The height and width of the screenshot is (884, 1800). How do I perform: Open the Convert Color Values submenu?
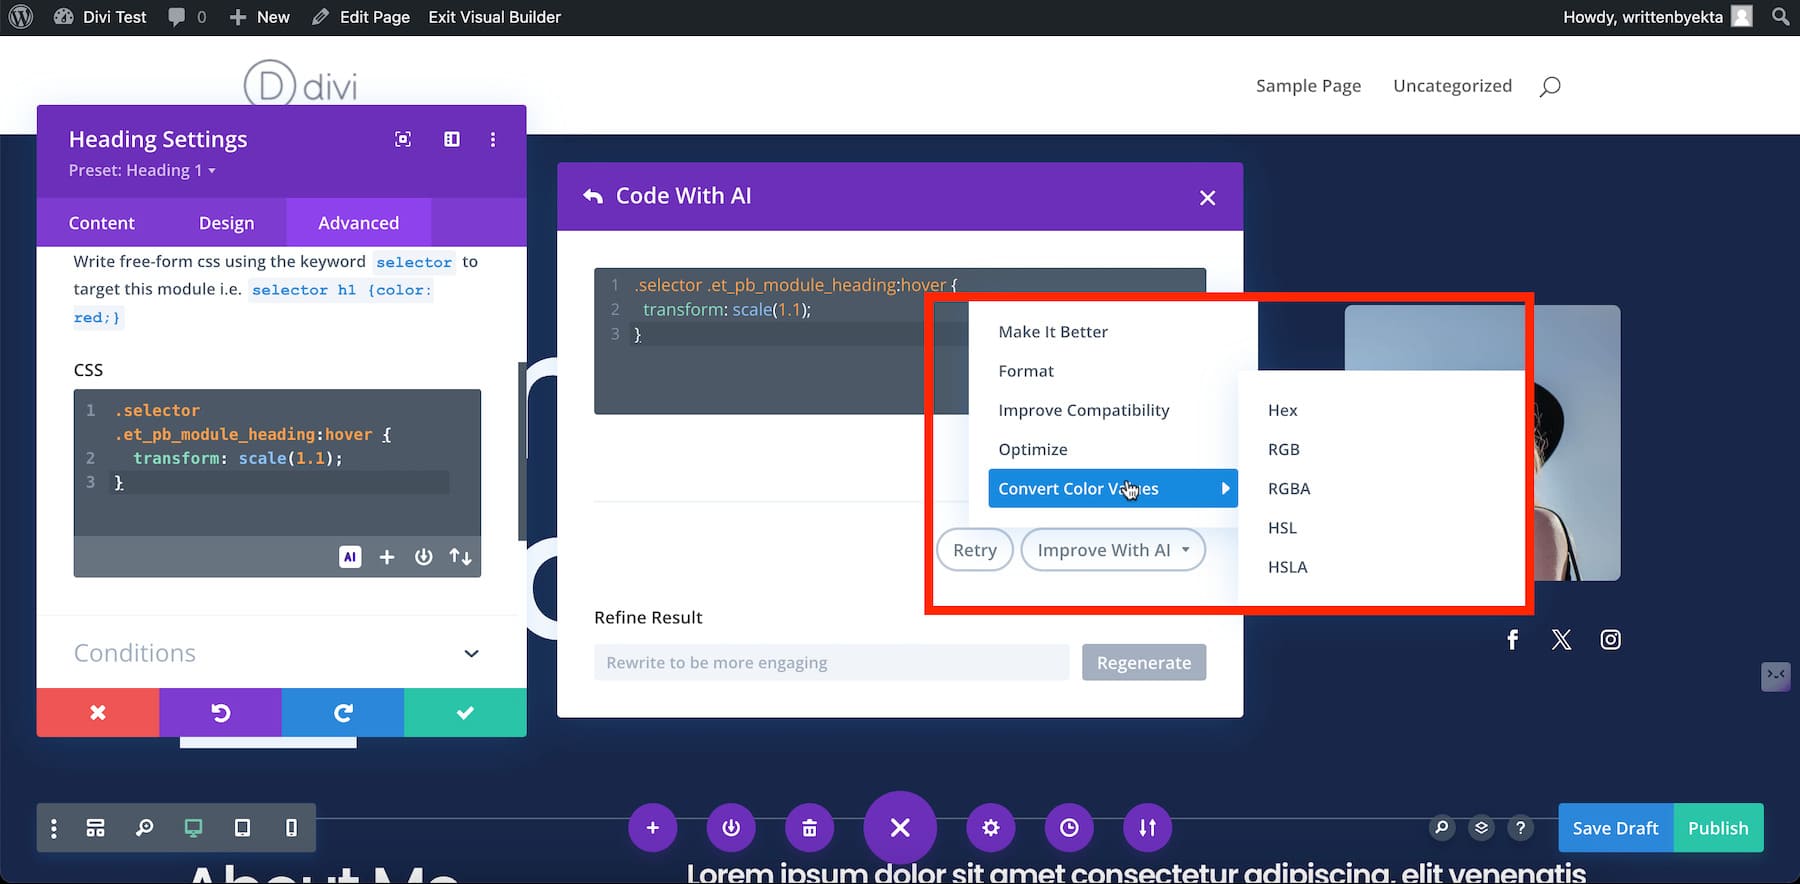pyautogui.click(x=1113, y=488)
